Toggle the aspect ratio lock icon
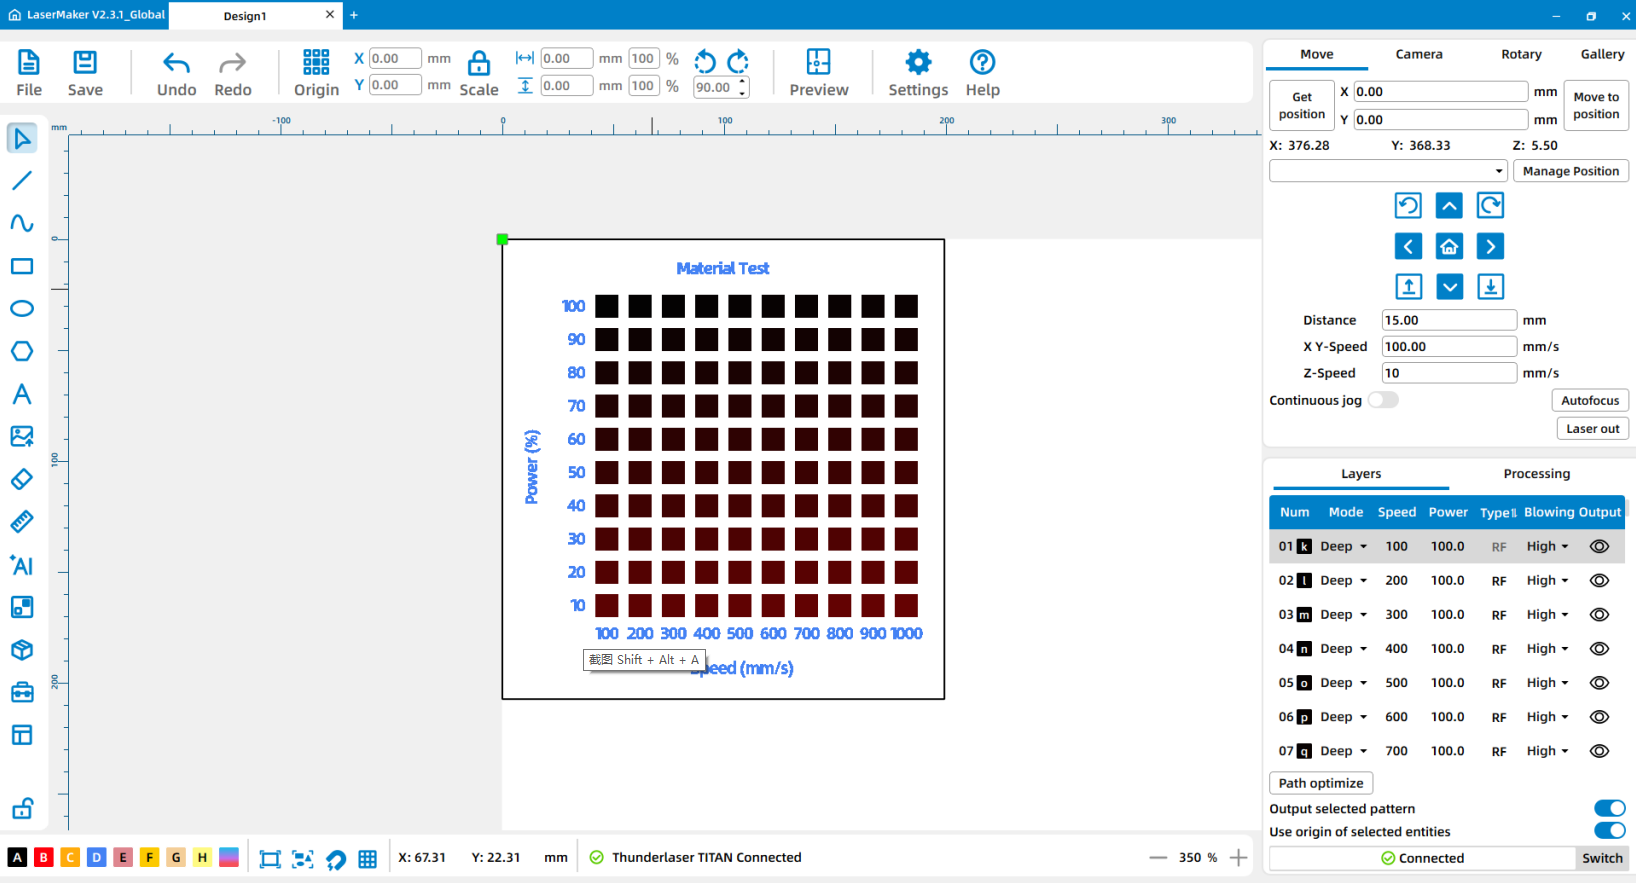Screen dimensions: 1636x883 (x=479, y=64)
